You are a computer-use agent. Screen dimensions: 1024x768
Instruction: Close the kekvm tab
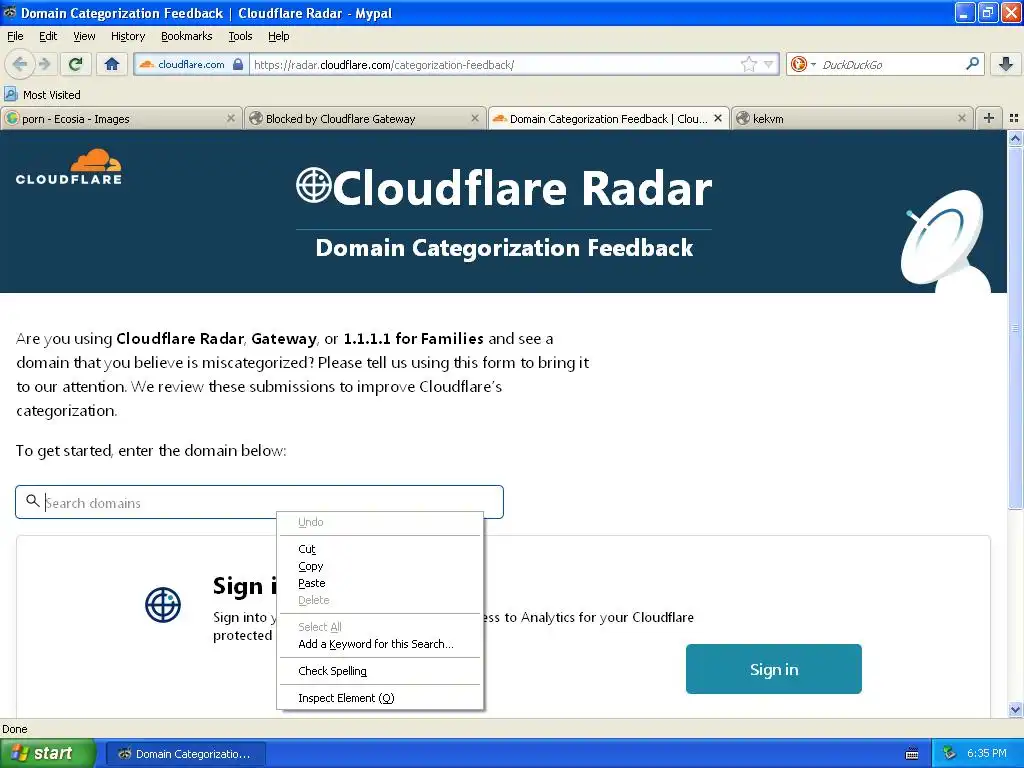961,118
